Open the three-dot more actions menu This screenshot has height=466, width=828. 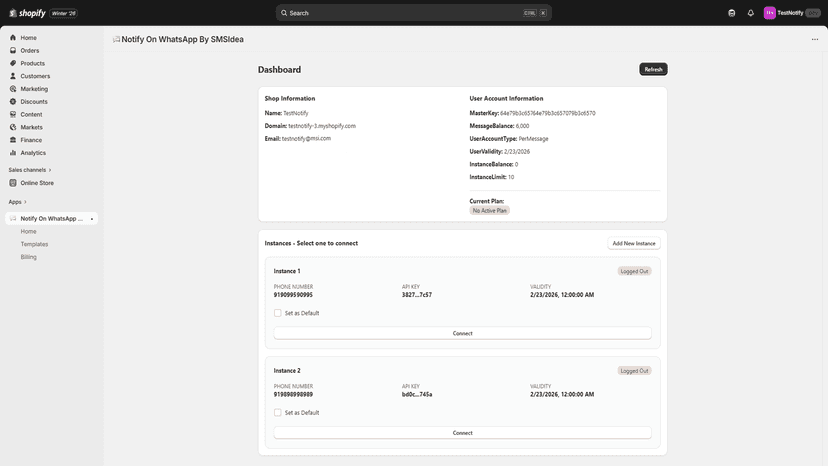tap(815, 40)
